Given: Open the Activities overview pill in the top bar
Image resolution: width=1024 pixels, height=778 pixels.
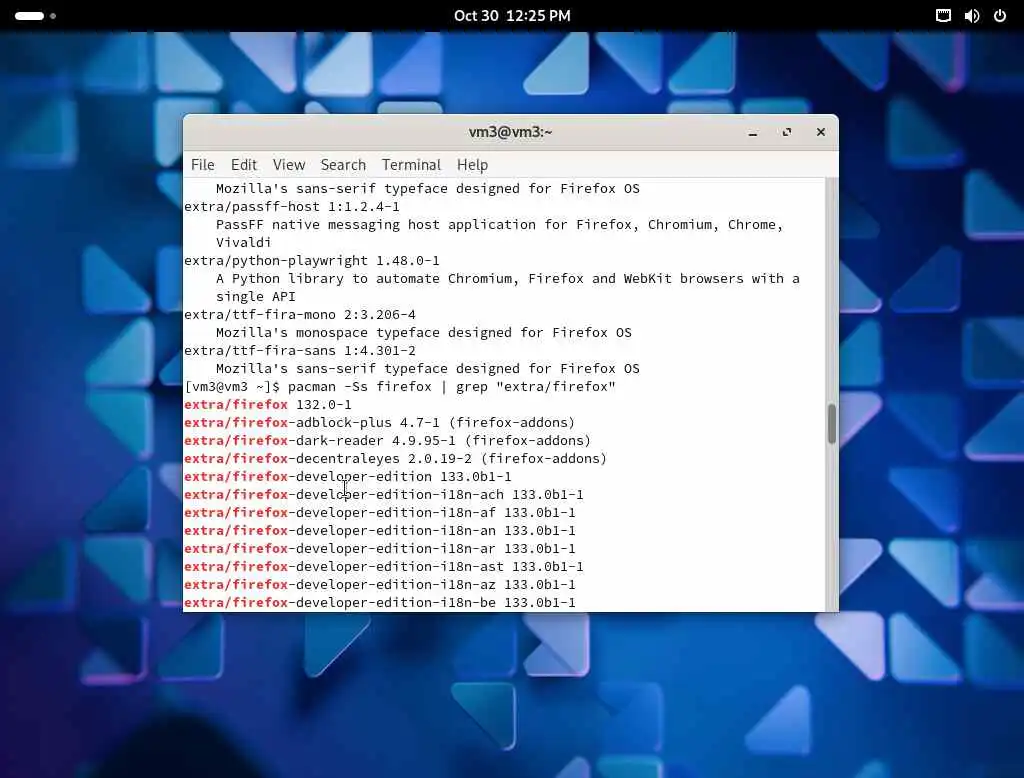Looking at the screenshot, I should pyautogui.click(x=35, y=16).
